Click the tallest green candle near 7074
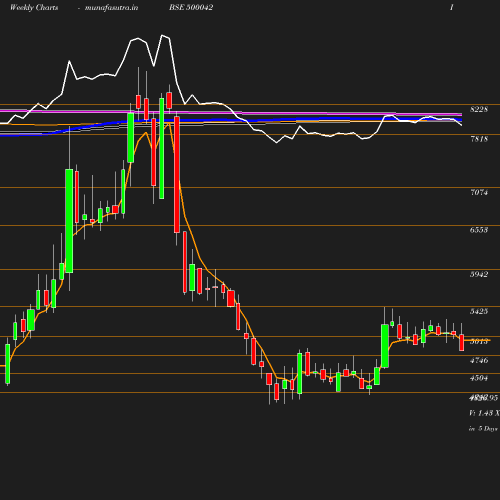This screenshot has height=500, width=500. pos(69,221)
